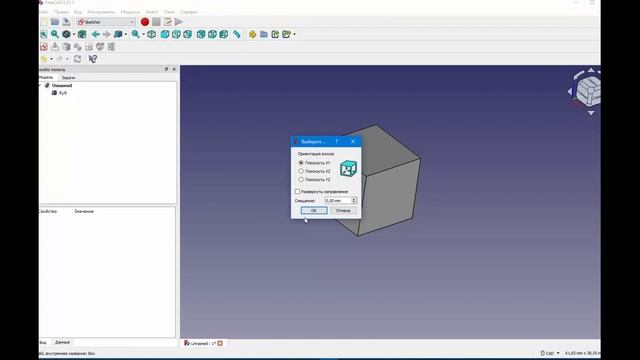Open the link actions dropdown arrow

tap(294, 34)
